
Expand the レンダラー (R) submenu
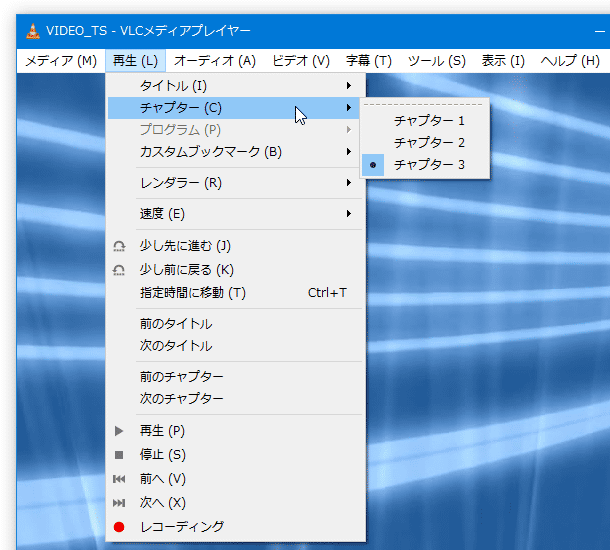coord(235,183)
